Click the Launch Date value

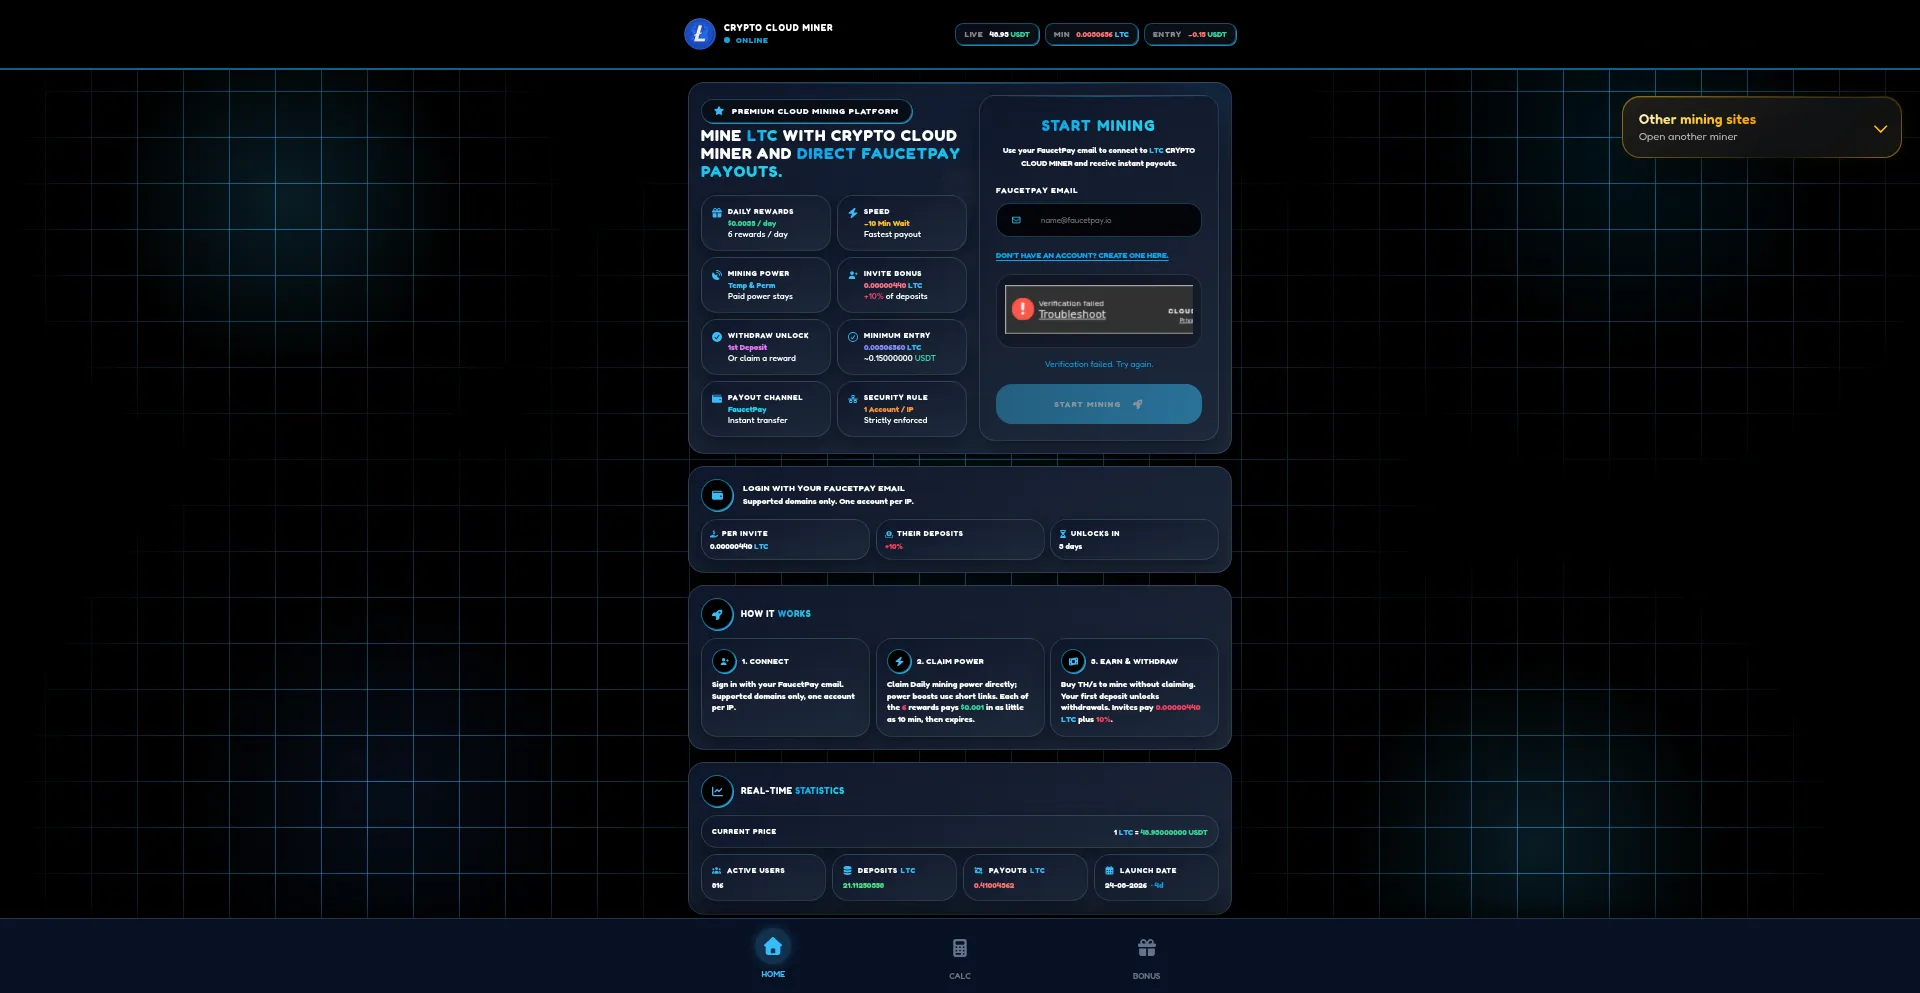point(1134,886)
